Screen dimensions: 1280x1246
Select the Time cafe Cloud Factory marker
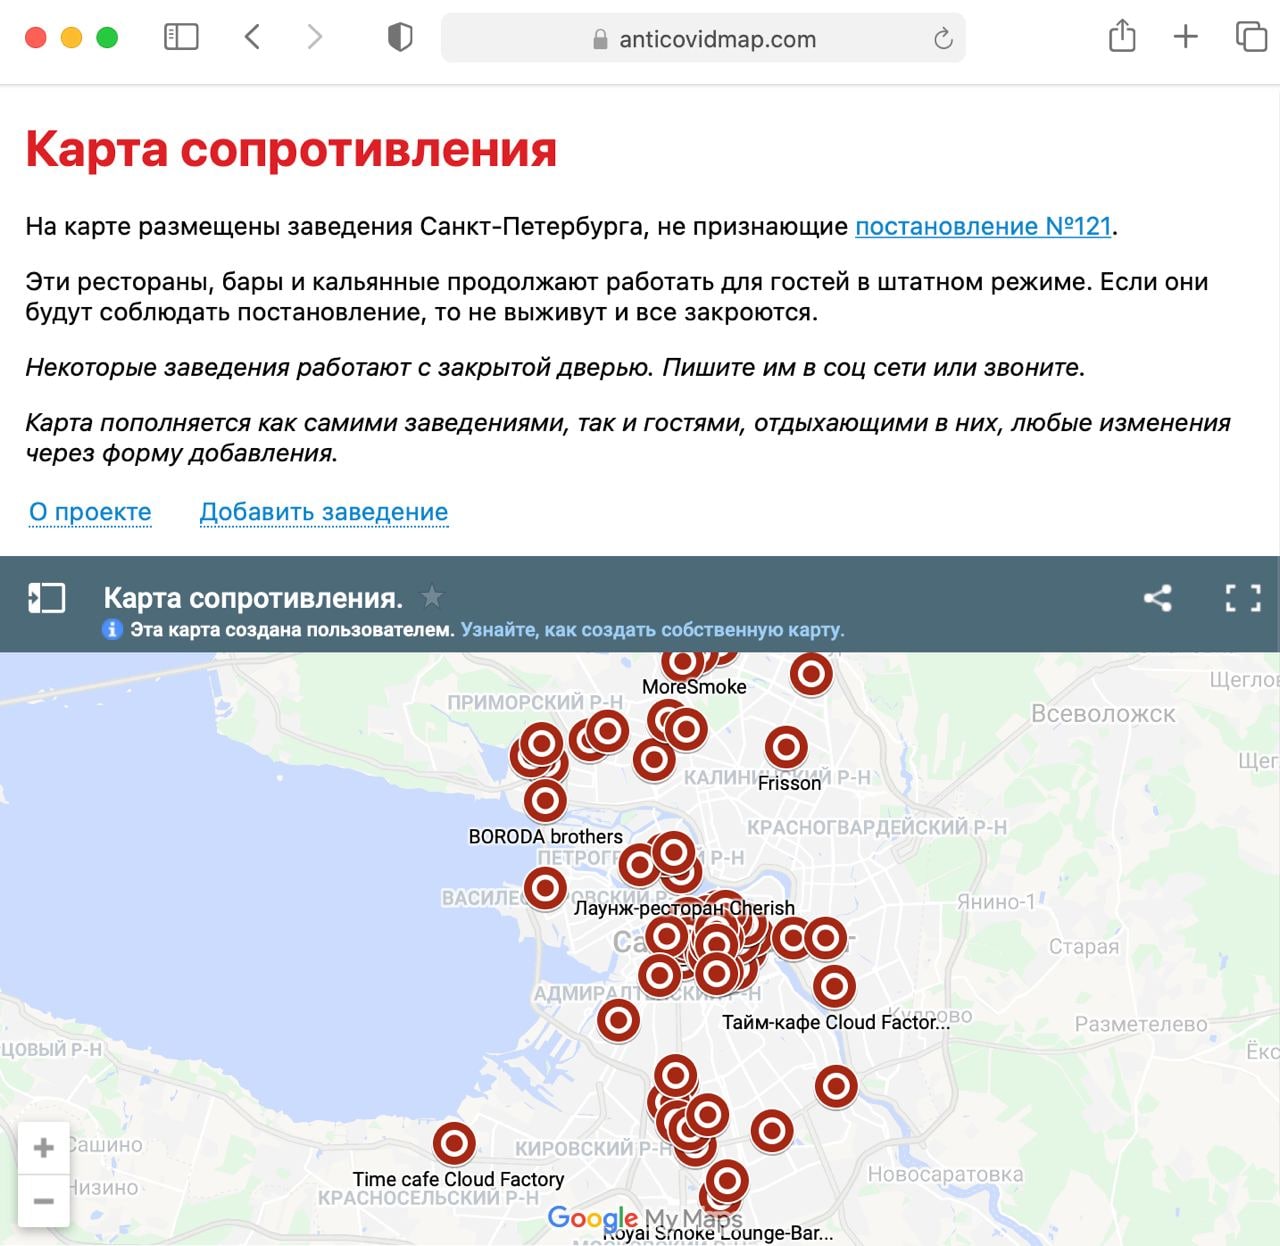pos(454,1143)
